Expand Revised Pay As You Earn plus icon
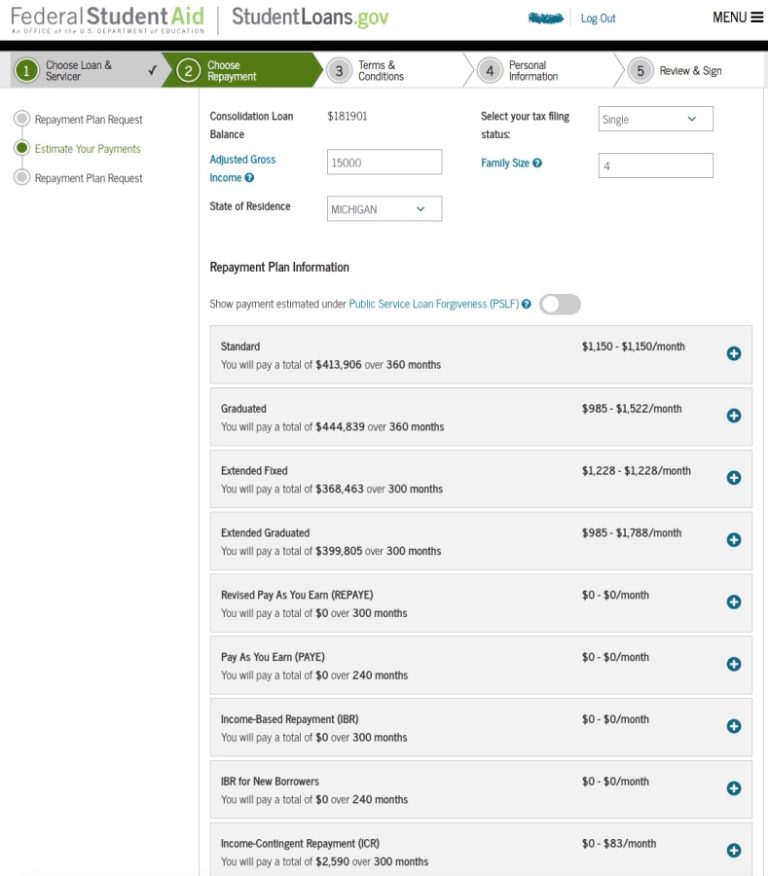Image resolution: width=768 pixels, height=876 pixels. point(733,602)
